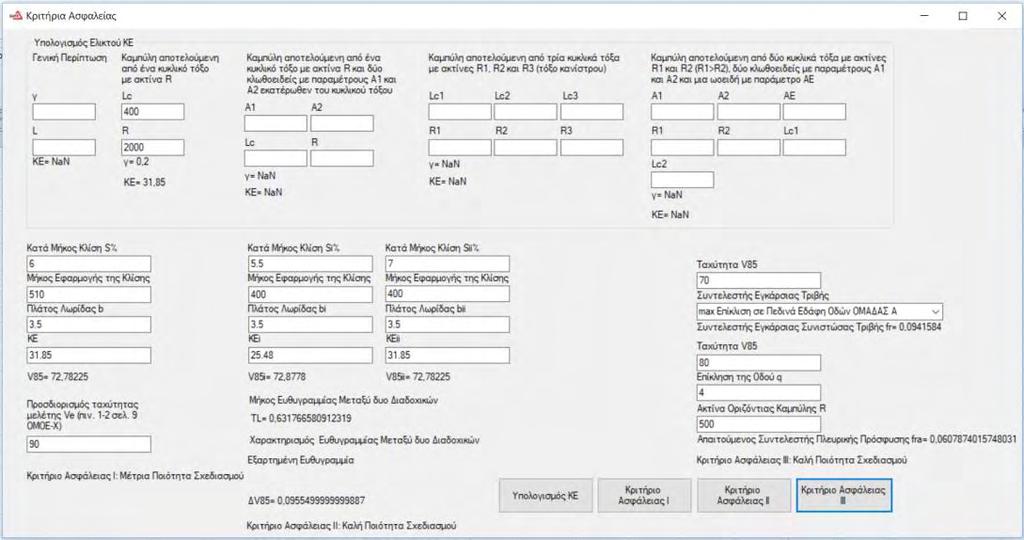The width and height of the screenshot is (1024, 540).
Task: Click the TL= 0,631766580912319 value
Action: pyautogui.click(x=301, y=418)
